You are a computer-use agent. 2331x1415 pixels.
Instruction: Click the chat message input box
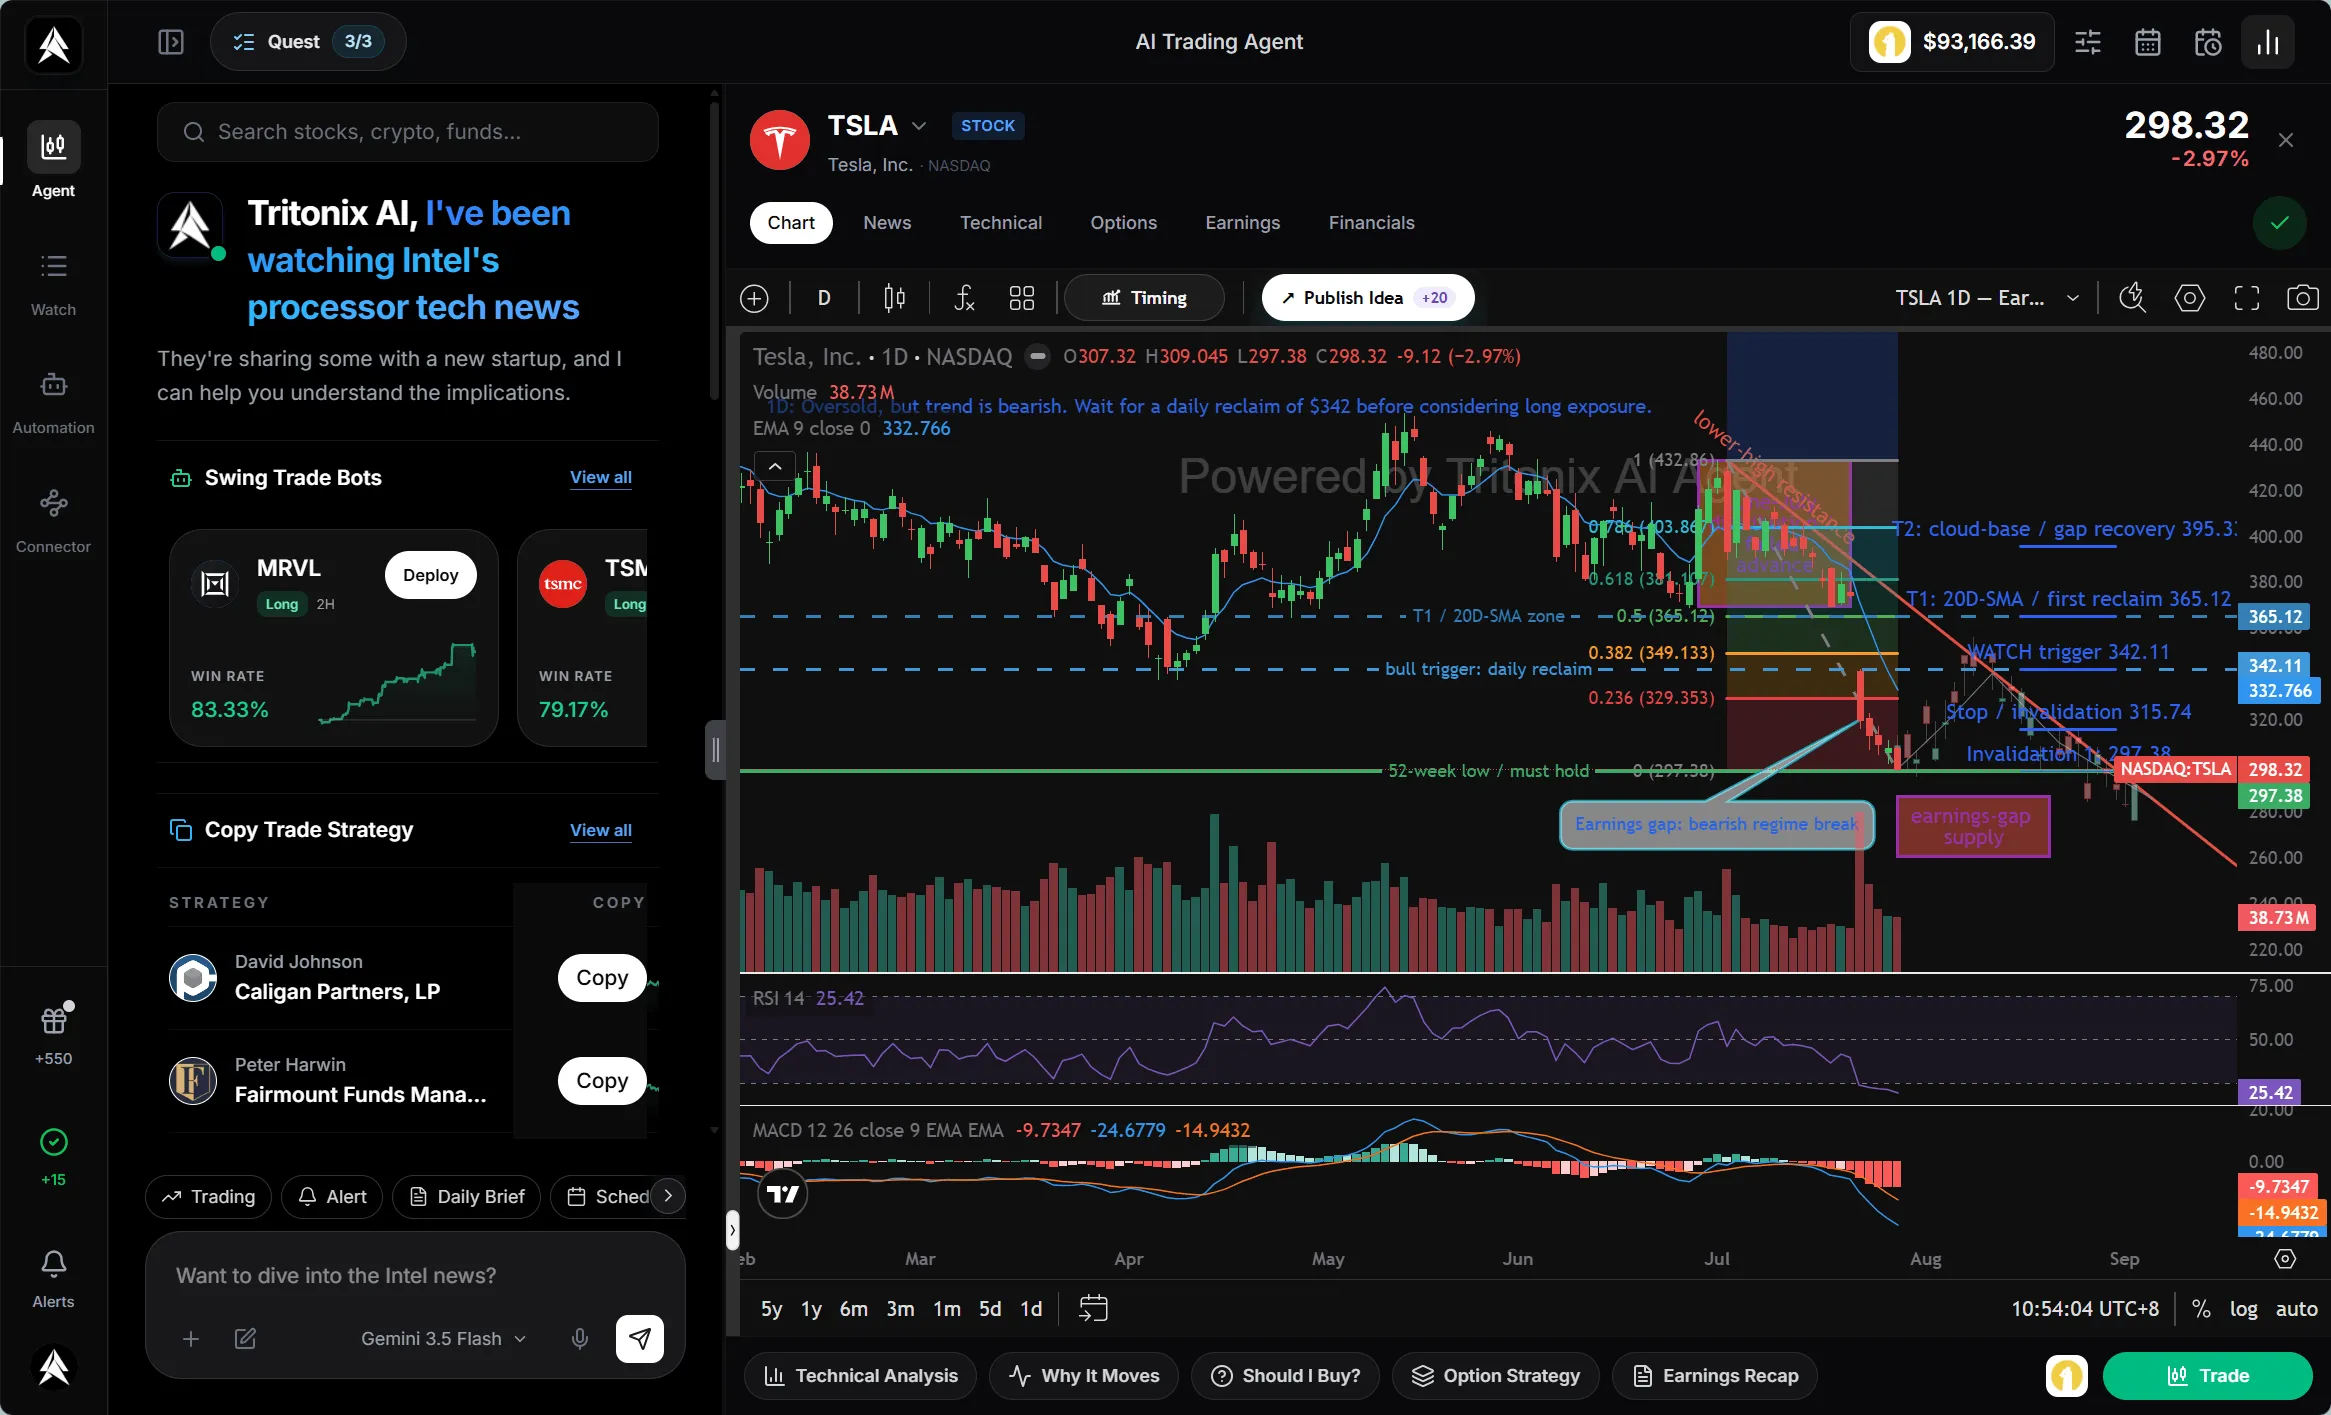[415, 1276]
